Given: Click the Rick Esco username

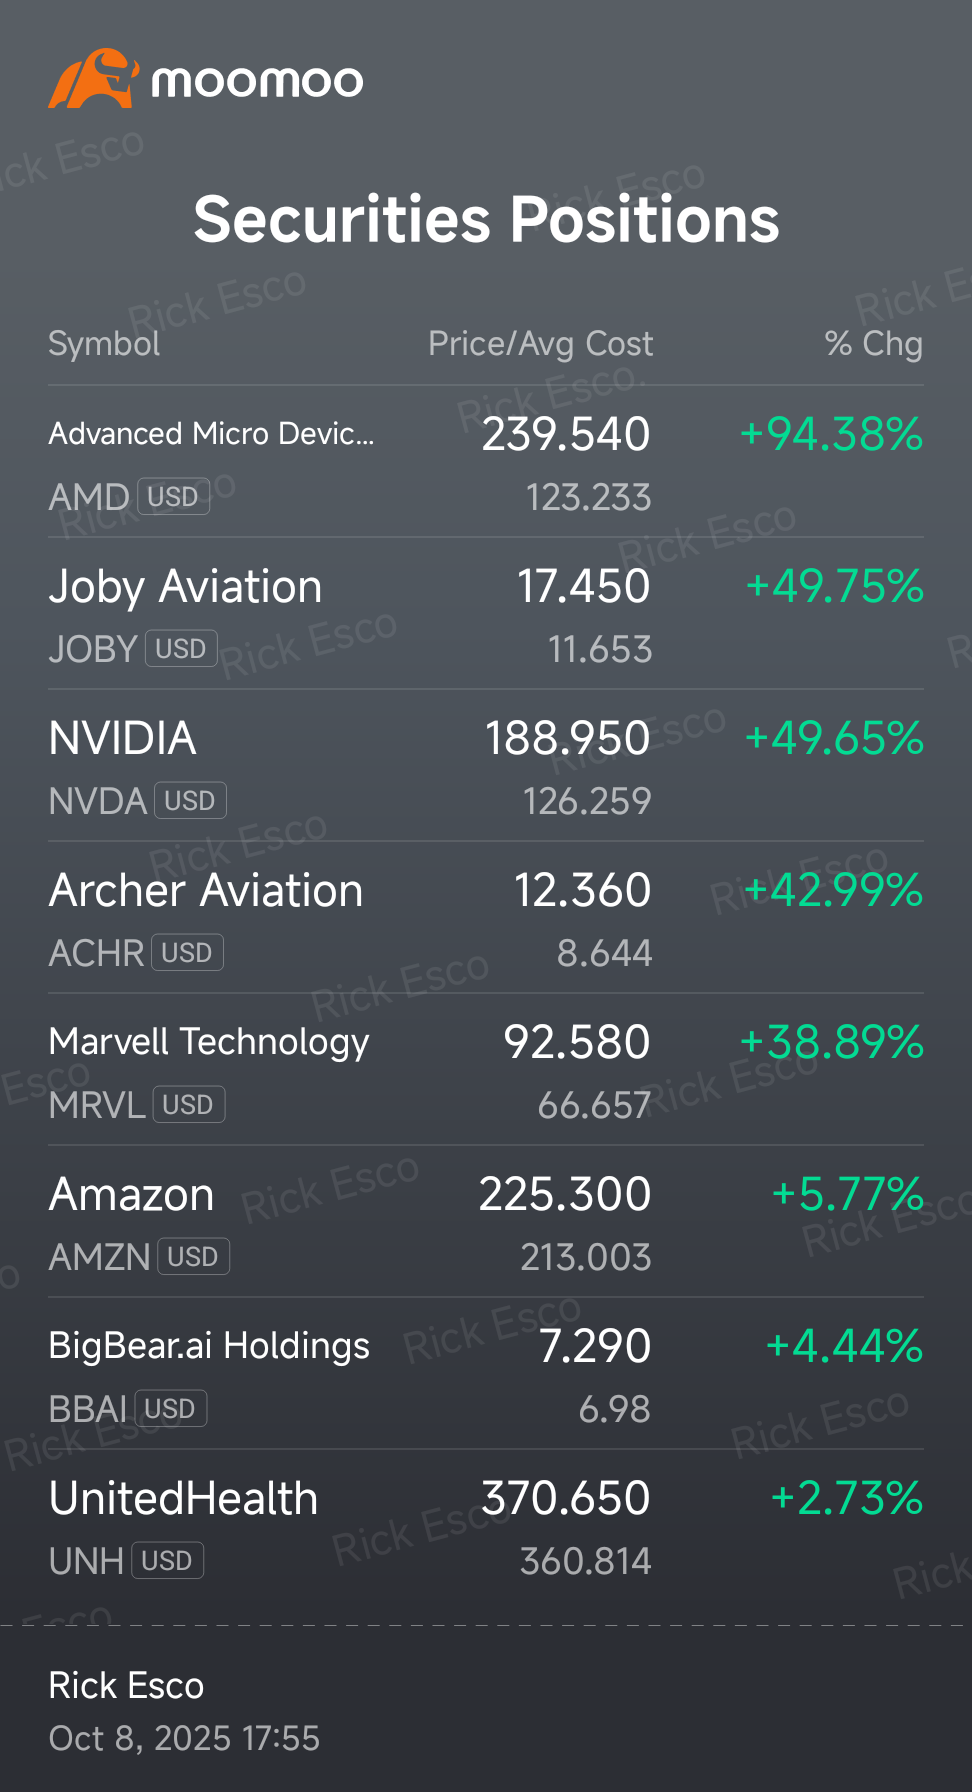Looking at the screenshot, I should click(x=126, y=1686).
